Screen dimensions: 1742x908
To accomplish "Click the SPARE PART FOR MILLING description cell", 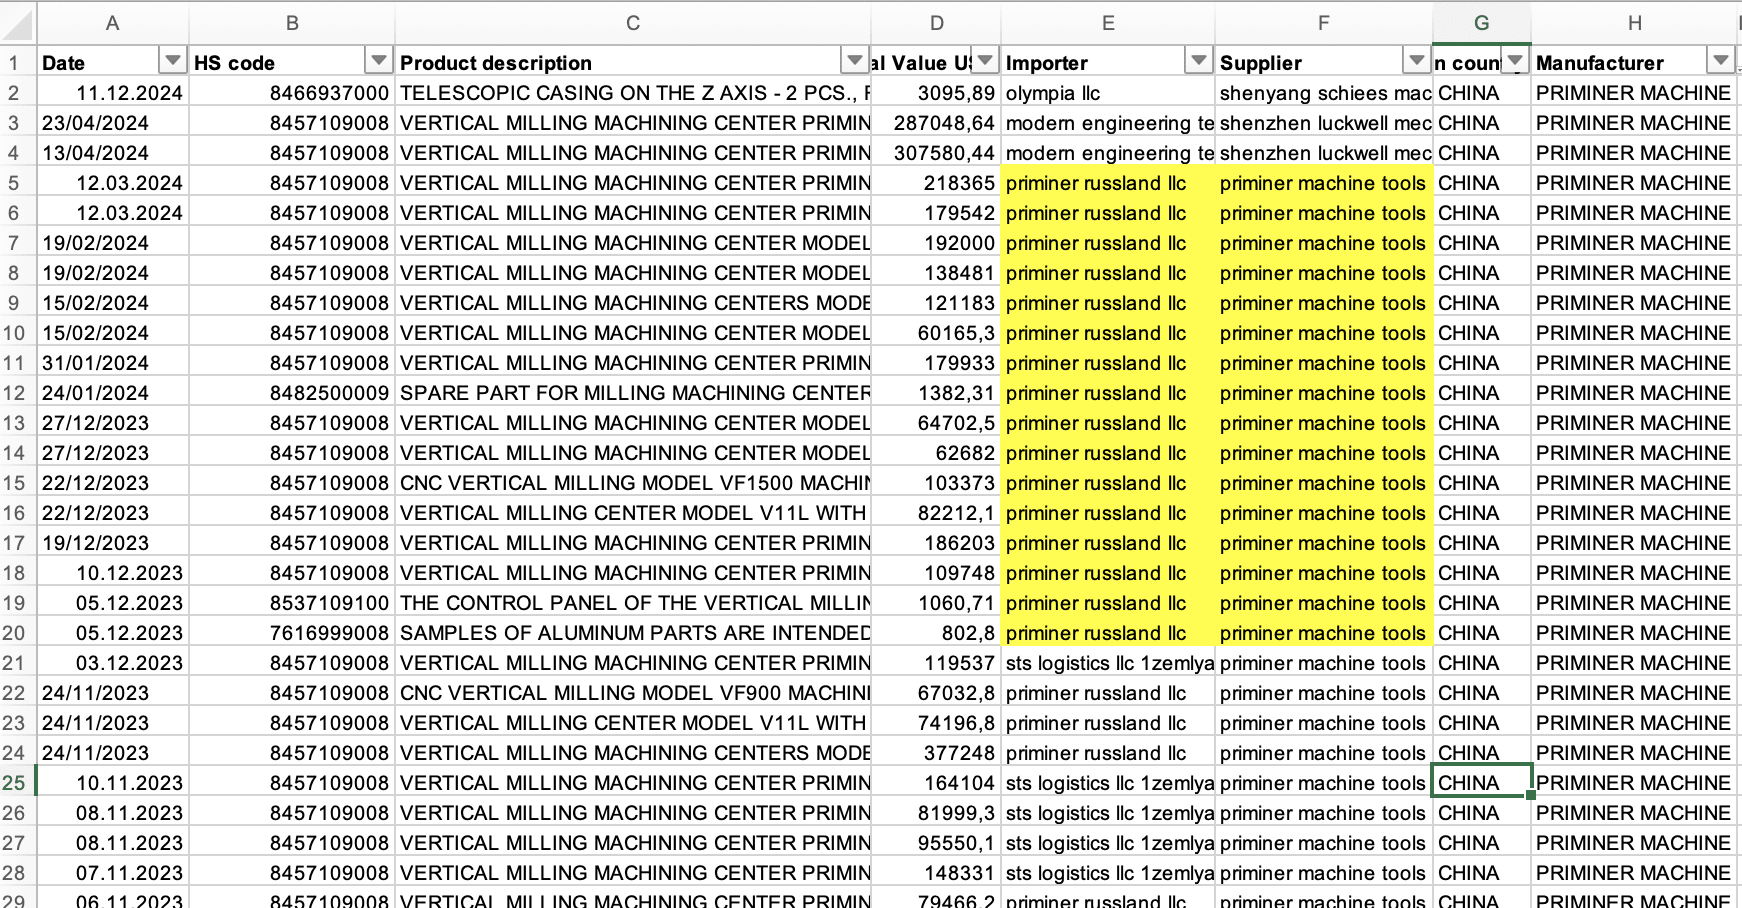I will pos(632,393).
